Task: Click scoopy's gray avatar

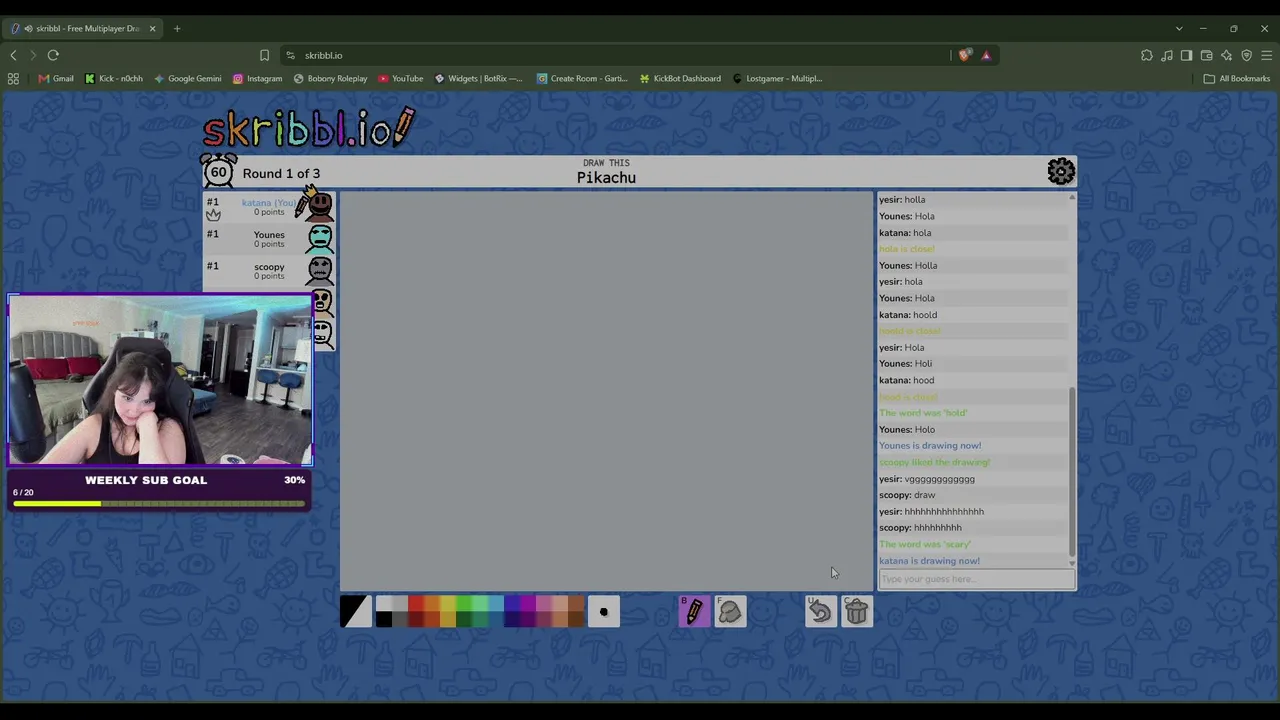Action: point(320,270)
